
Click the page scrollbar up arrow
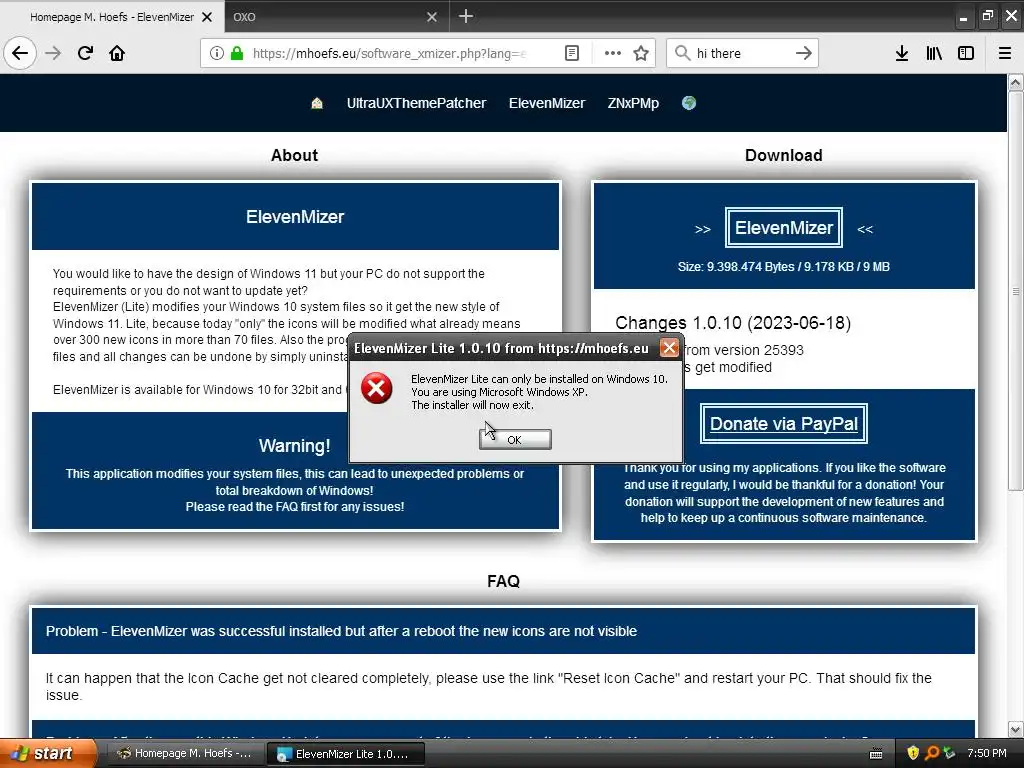point(1015,82)
